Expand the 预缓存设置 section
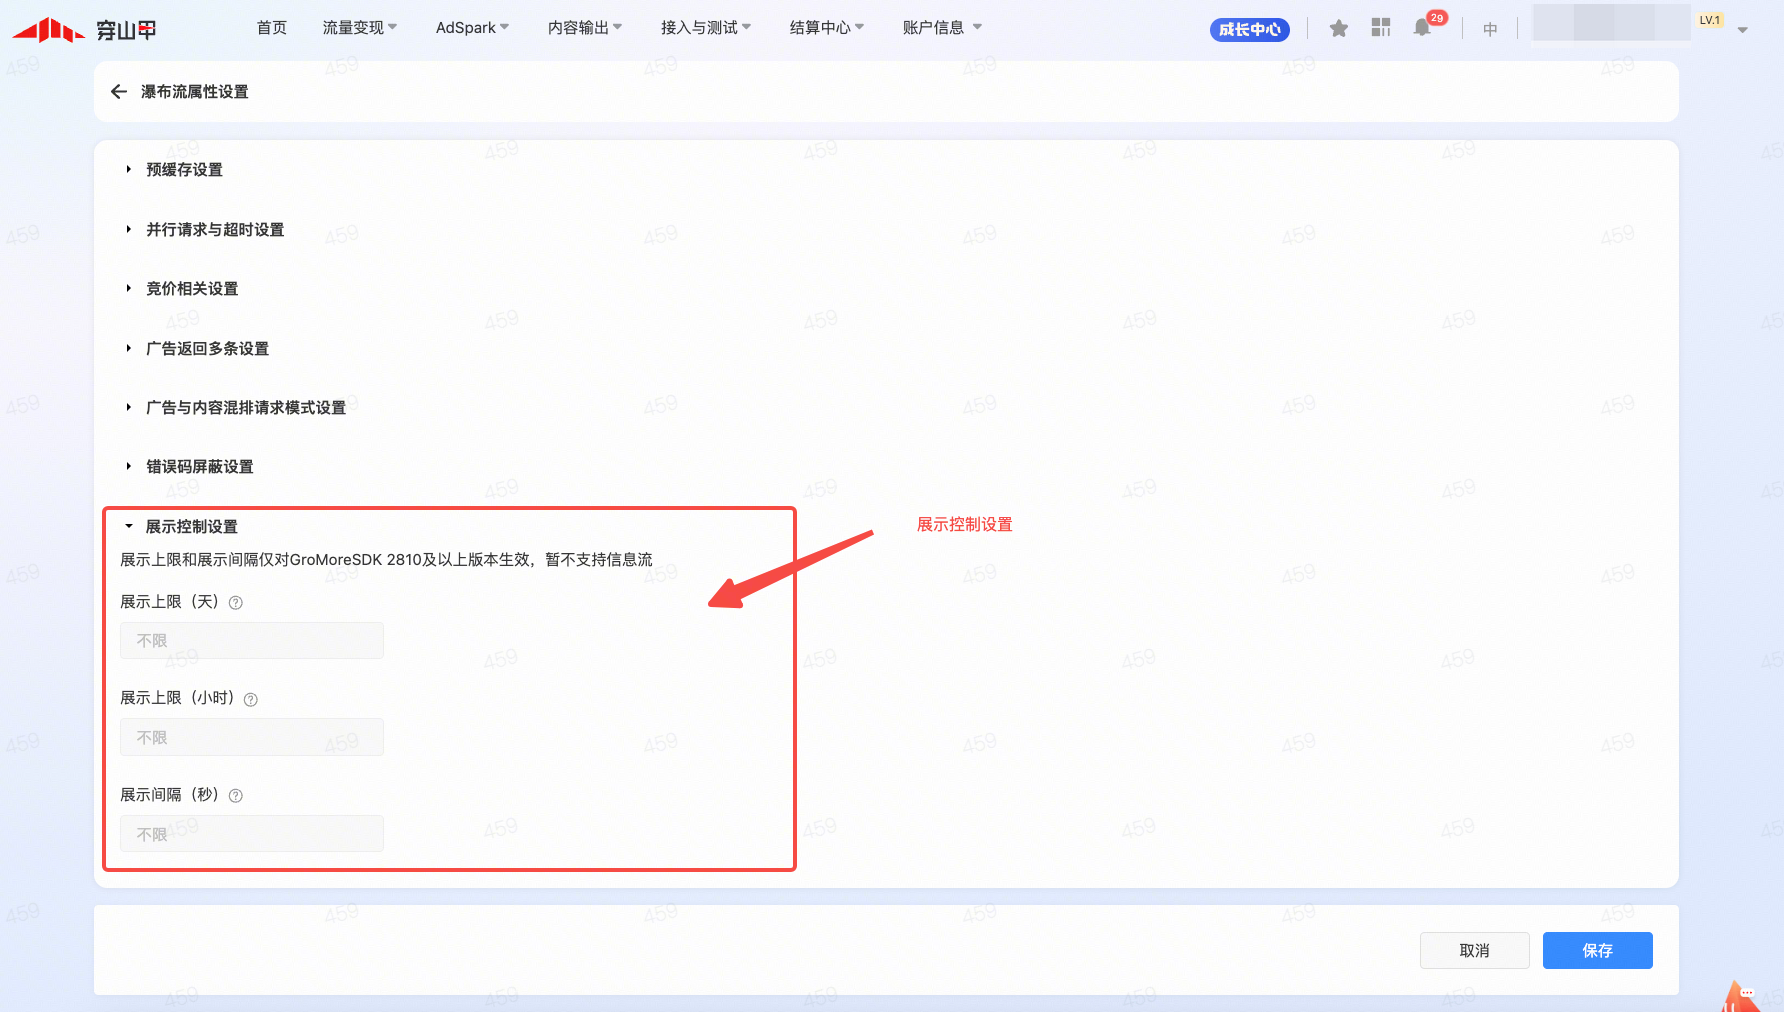Viewport: 1784px width, 1012px height. click(x=185, y=170)
